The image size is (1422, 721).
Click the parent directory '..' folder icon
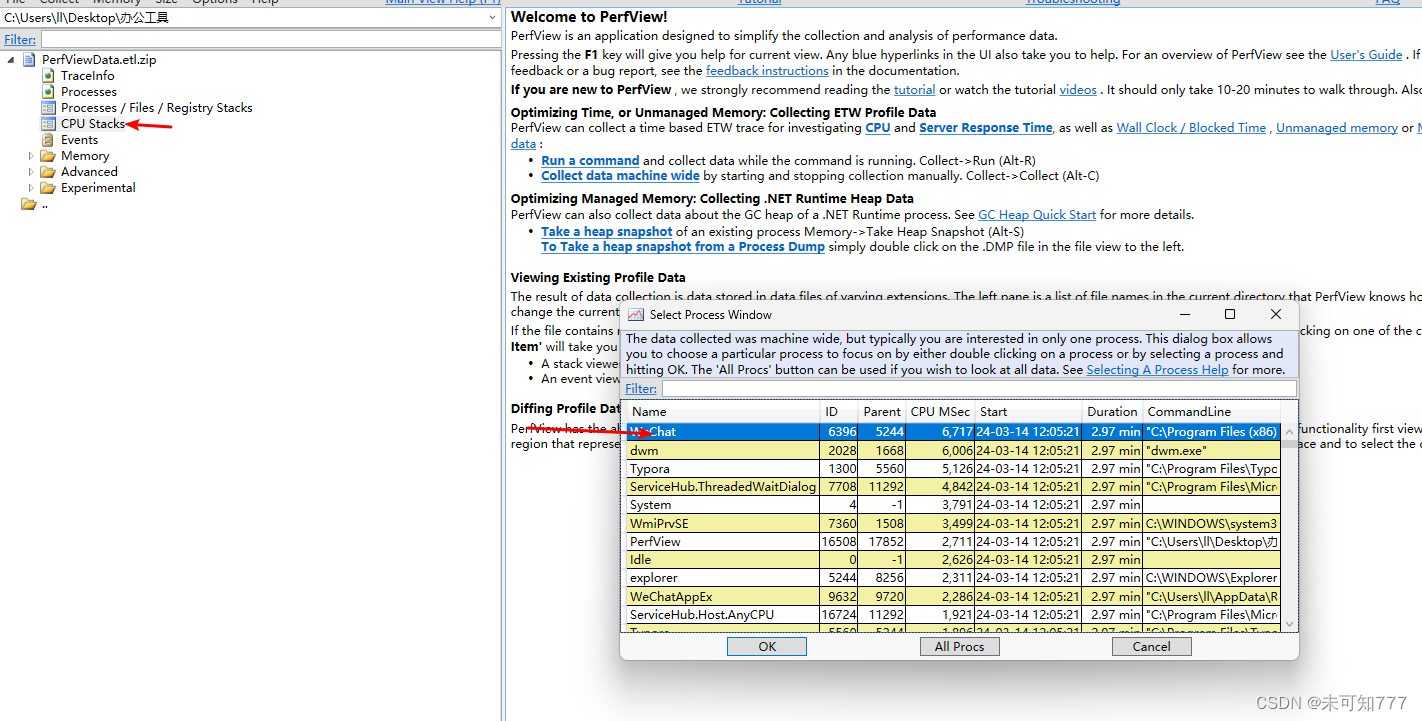[28, 204]
